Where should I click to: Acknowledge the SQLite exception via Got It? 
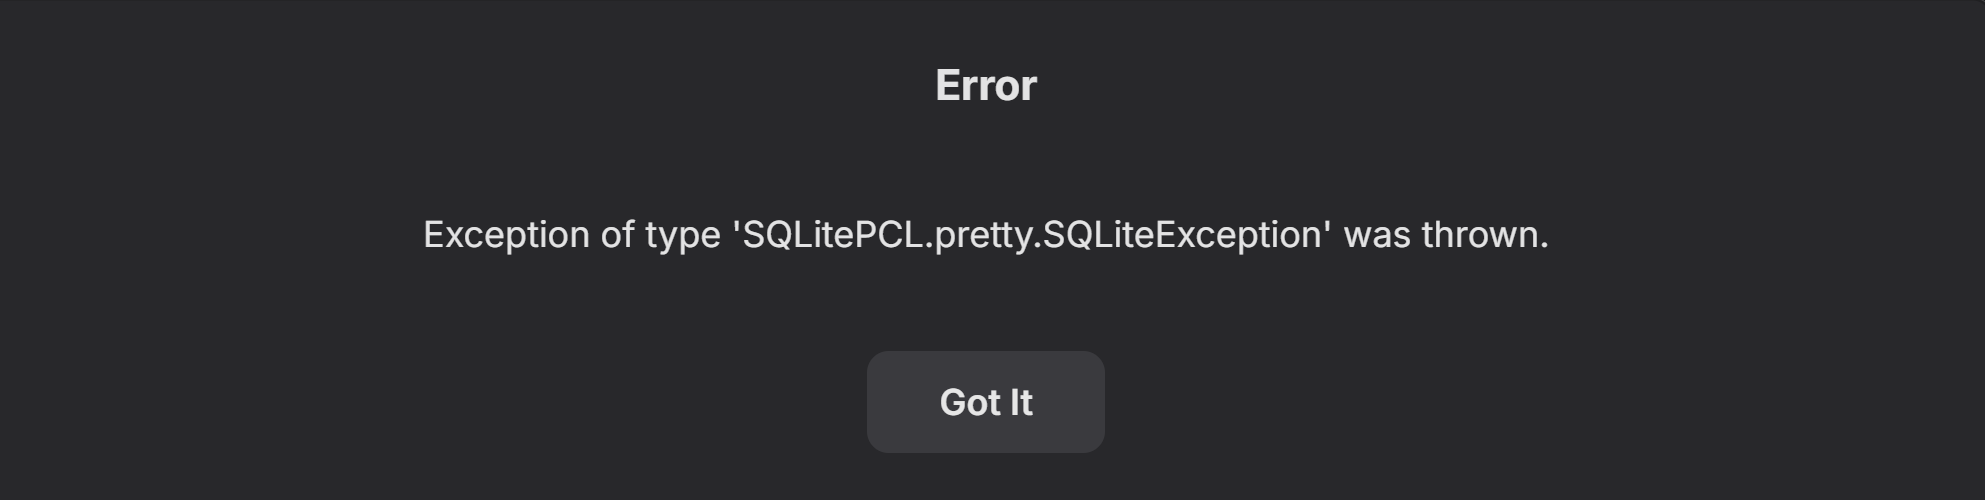[x=985, y=402]
